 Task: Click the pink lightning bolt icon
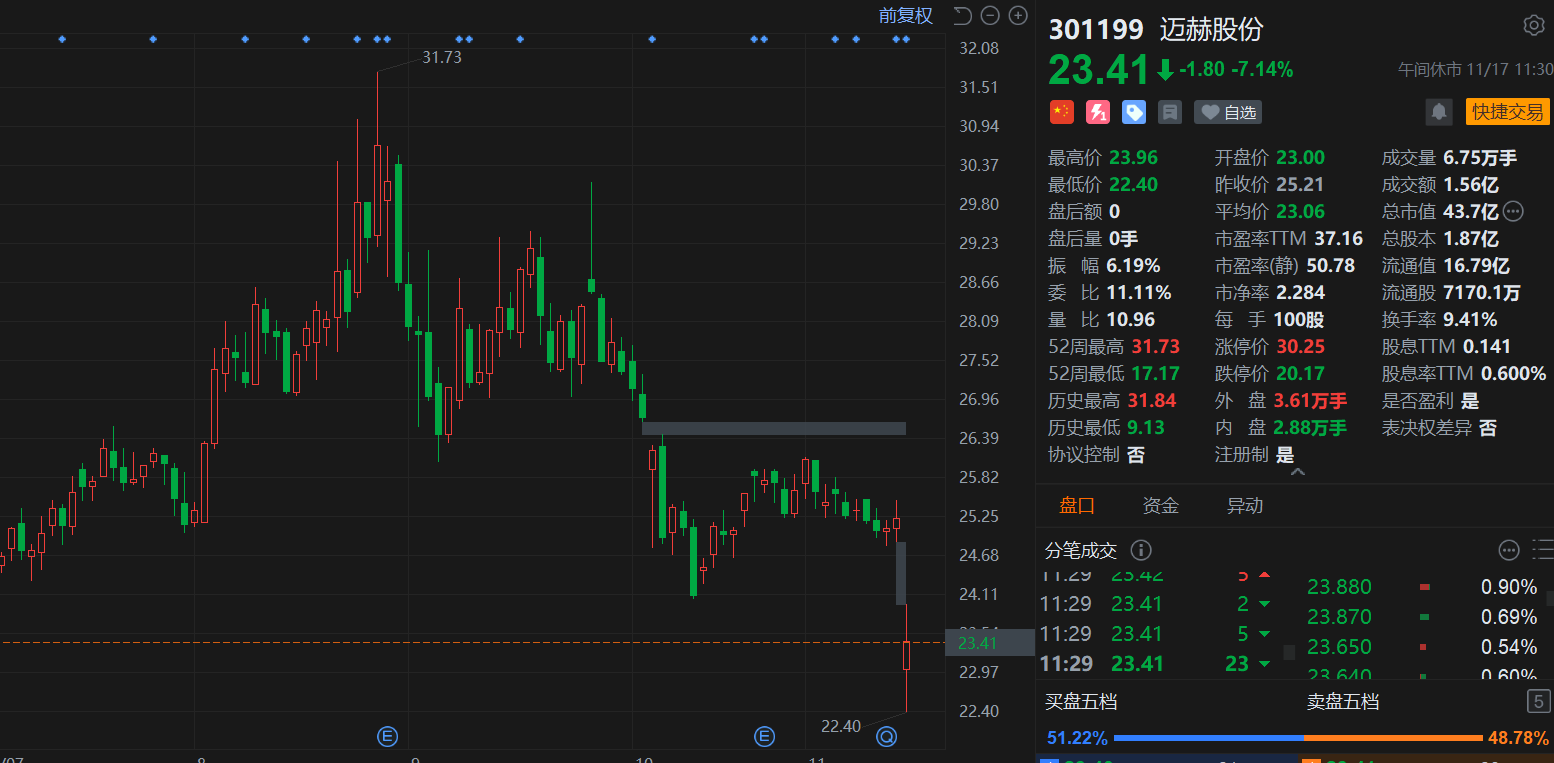click(x=1098, y=112)
